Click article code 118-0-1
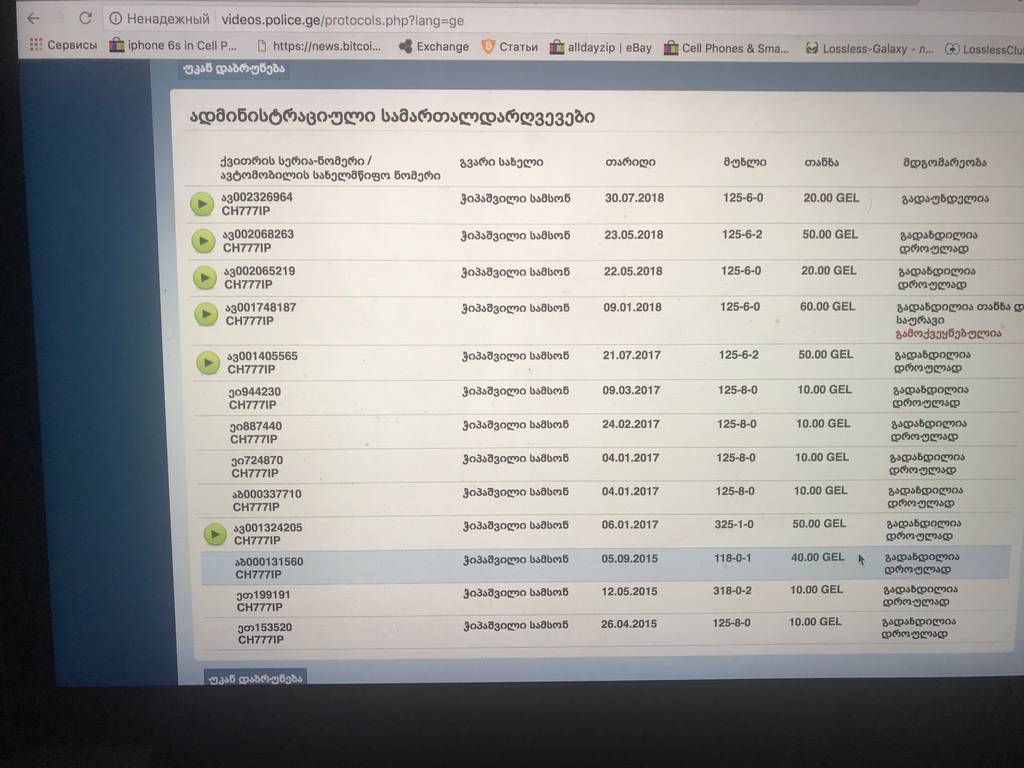 click(732, 558)
